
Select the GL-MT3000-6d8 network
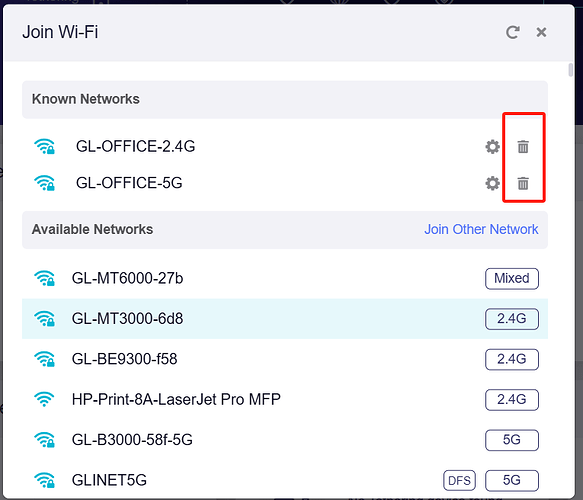[x=285, y=319]
